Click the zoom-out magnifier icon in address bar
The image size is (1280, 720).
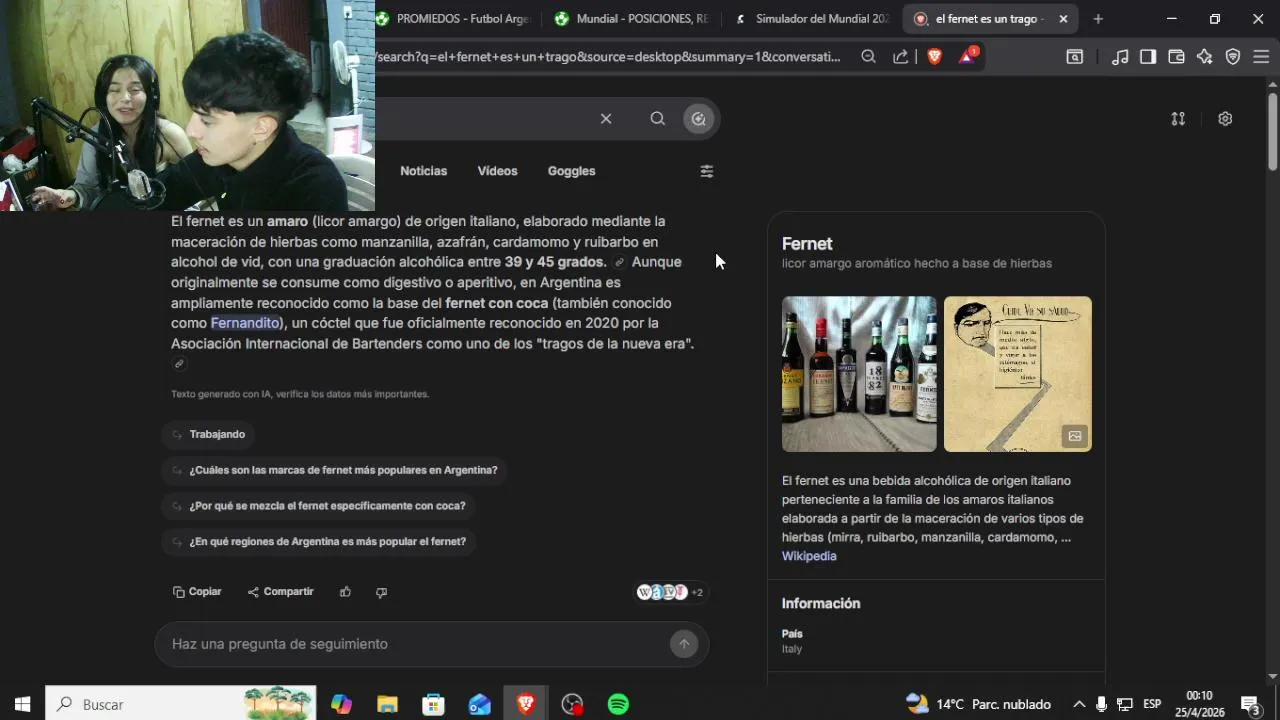(x=868, y=57)
